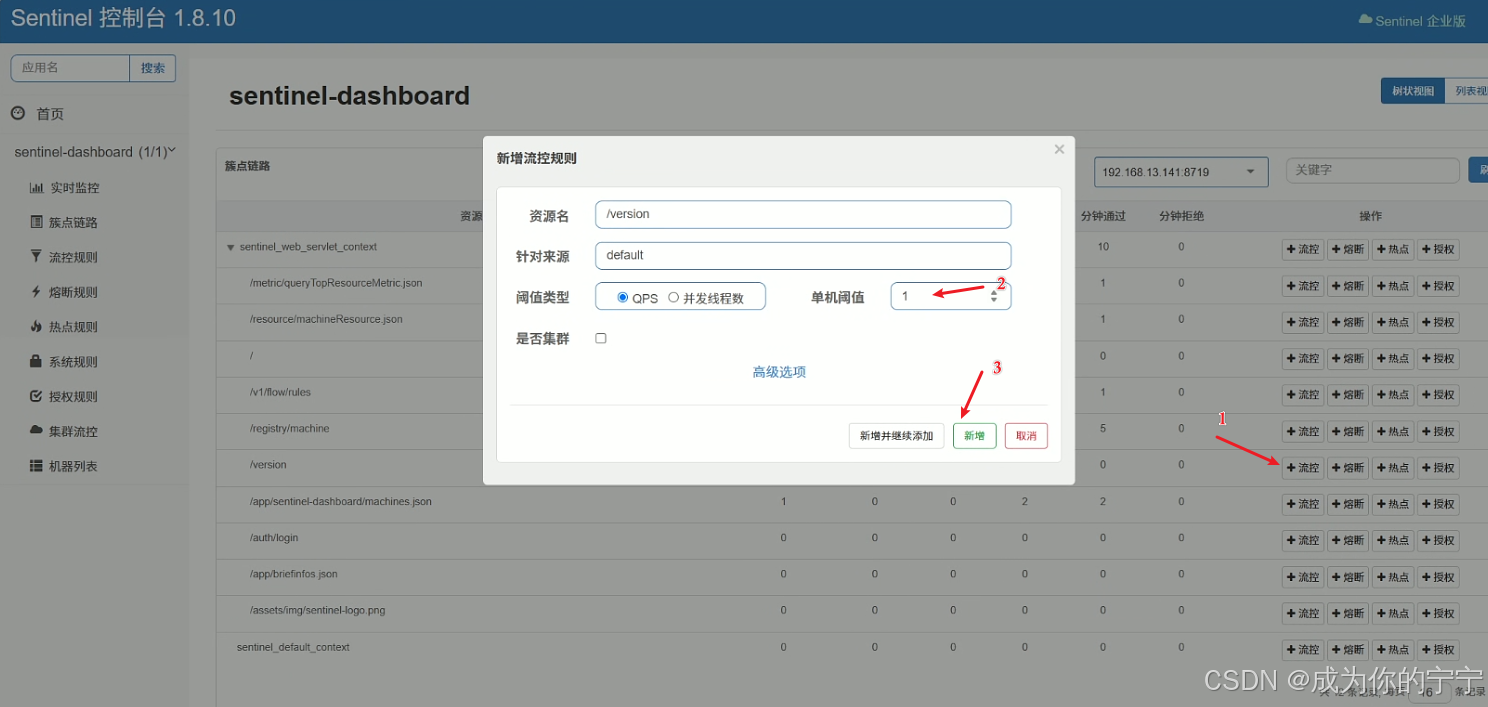Viewport: 1488px width, 707px height.
Task: Click 热点 for the /version row
Action: coord(1392,468)
